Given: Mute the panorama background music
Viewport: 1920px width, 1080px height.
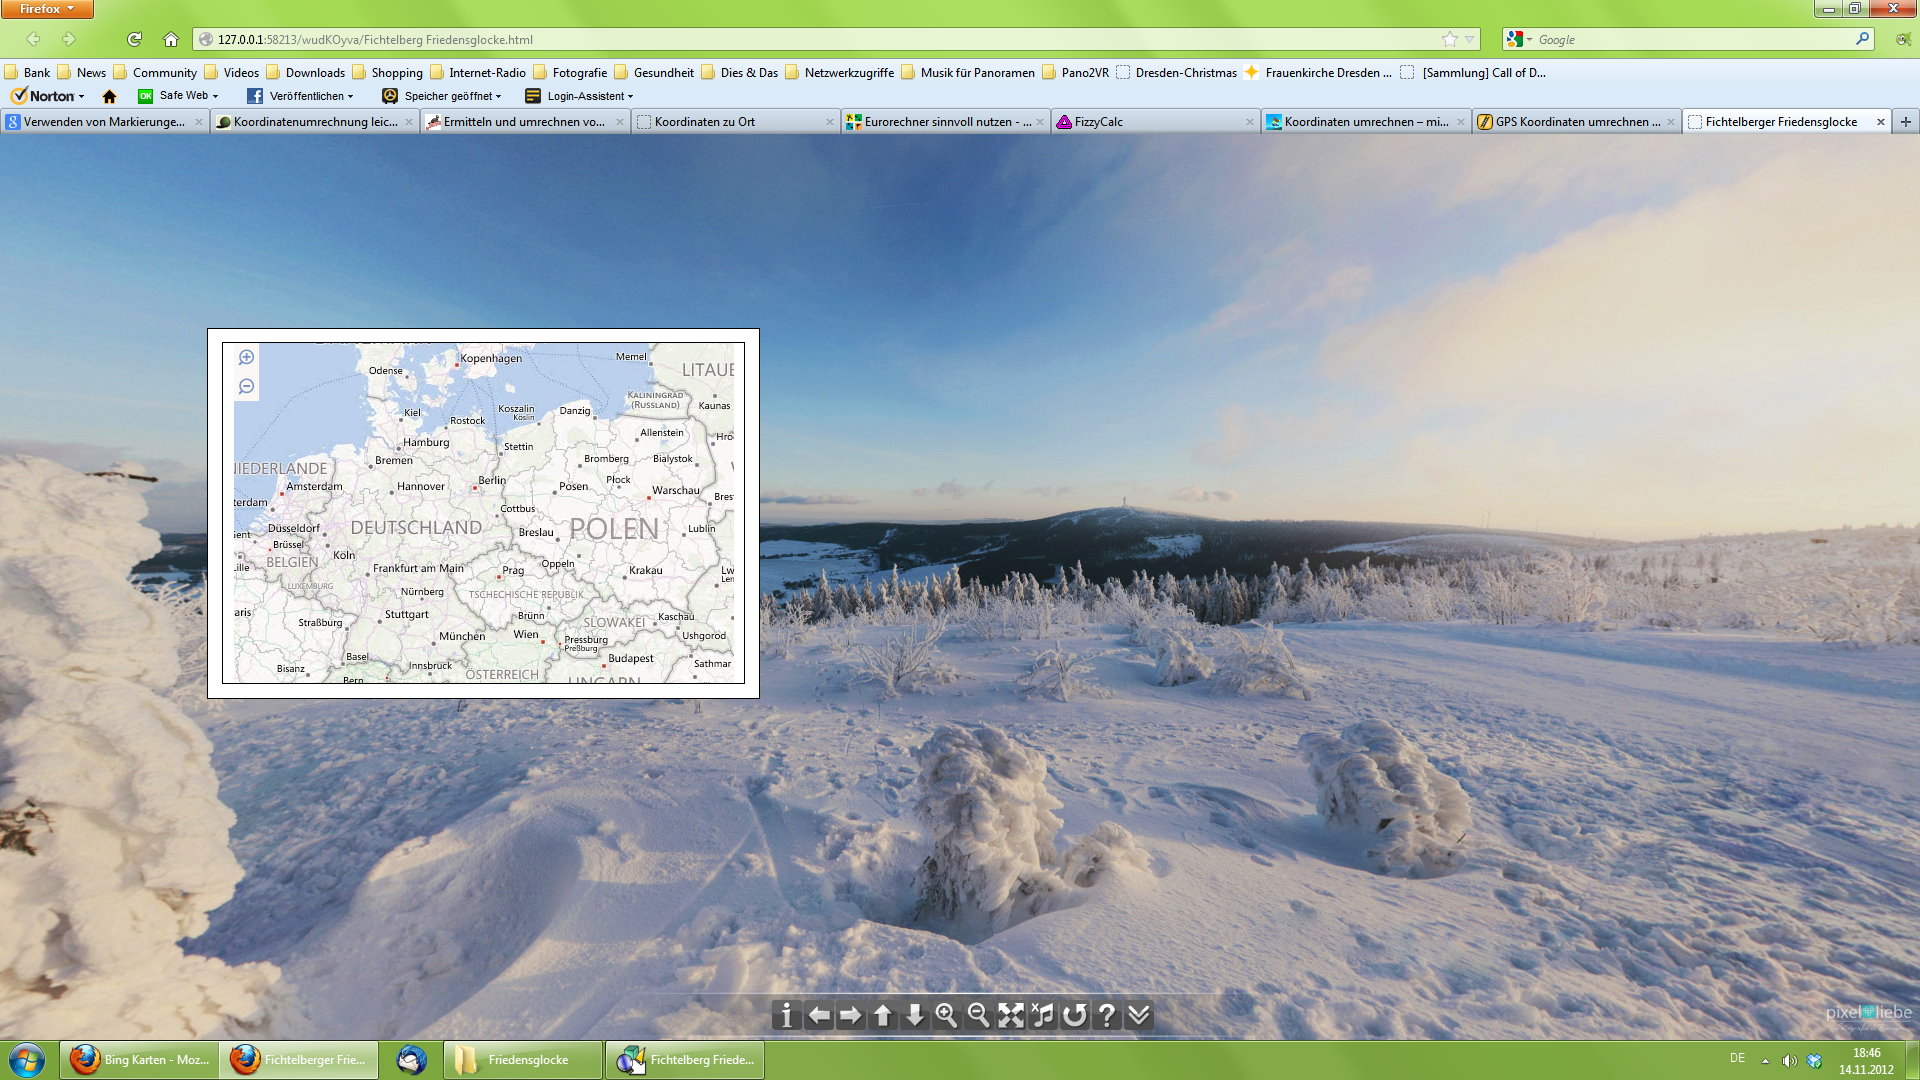Looking at the screenshot, I should coord(1042,1015).
